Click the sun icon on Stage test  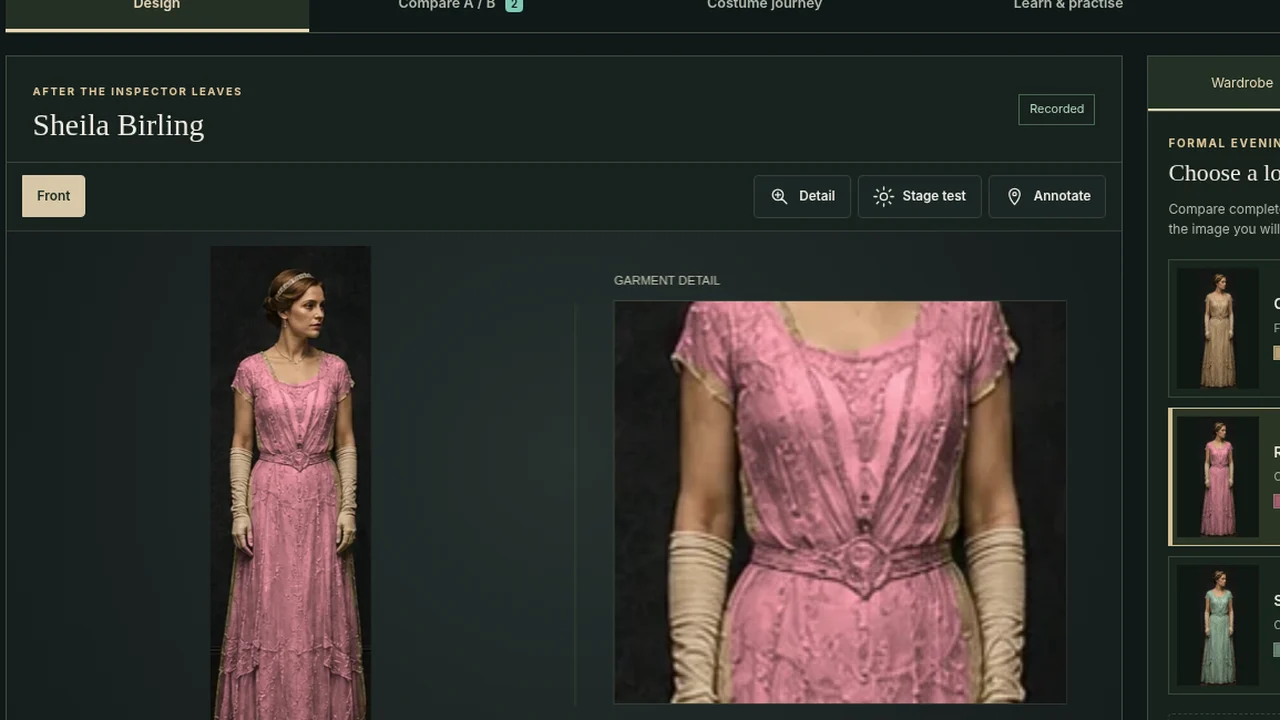click(883, 196)
